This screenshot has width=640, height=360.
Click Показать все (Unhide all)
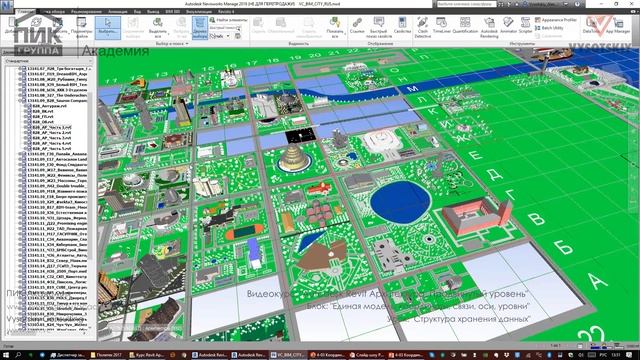[x=335, y=27]
